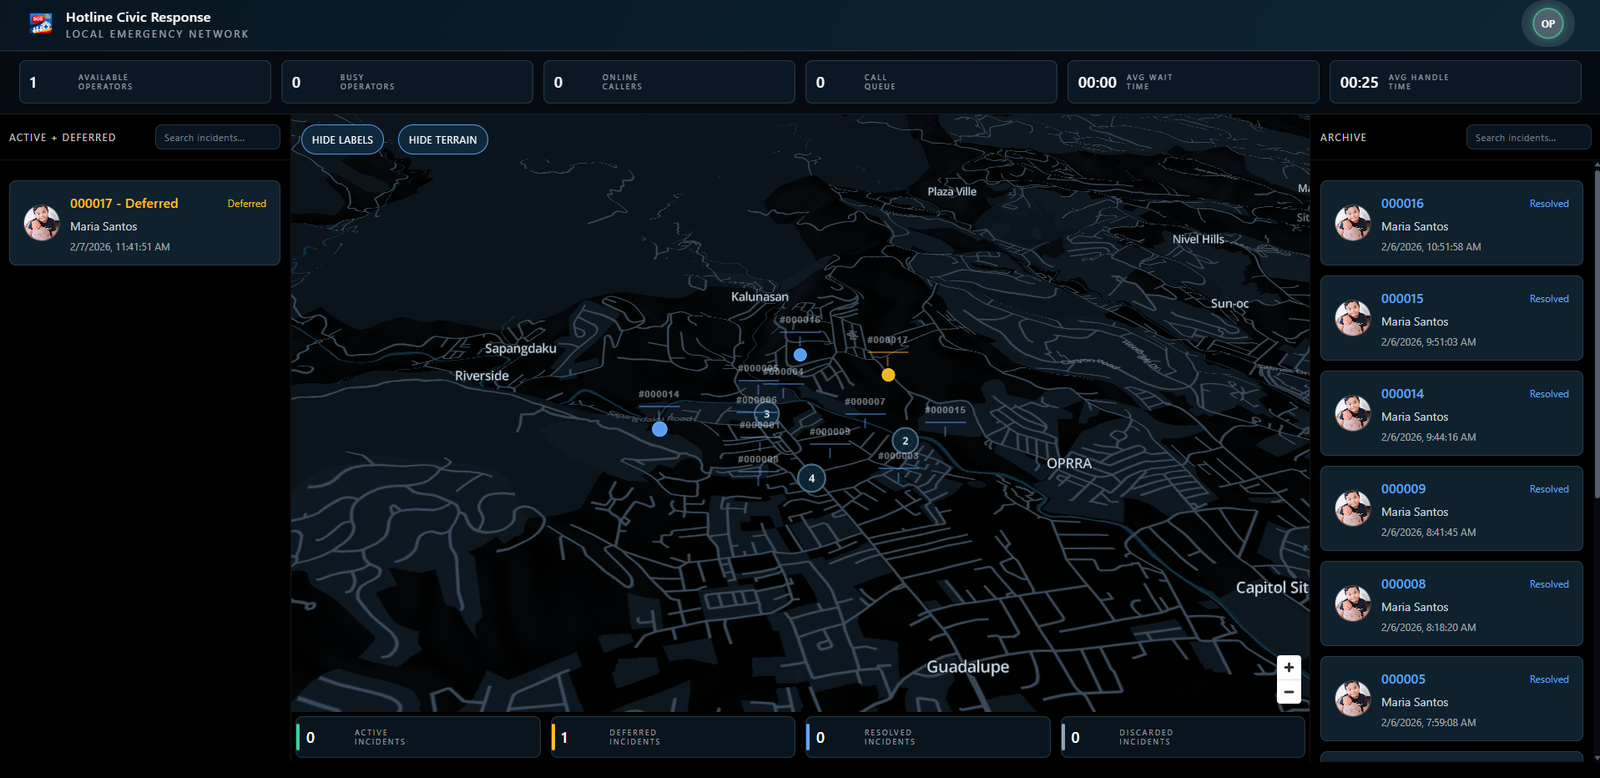Open the cluster marker labeled 2
Screen dimensions: 1600x778
[905, 441]
